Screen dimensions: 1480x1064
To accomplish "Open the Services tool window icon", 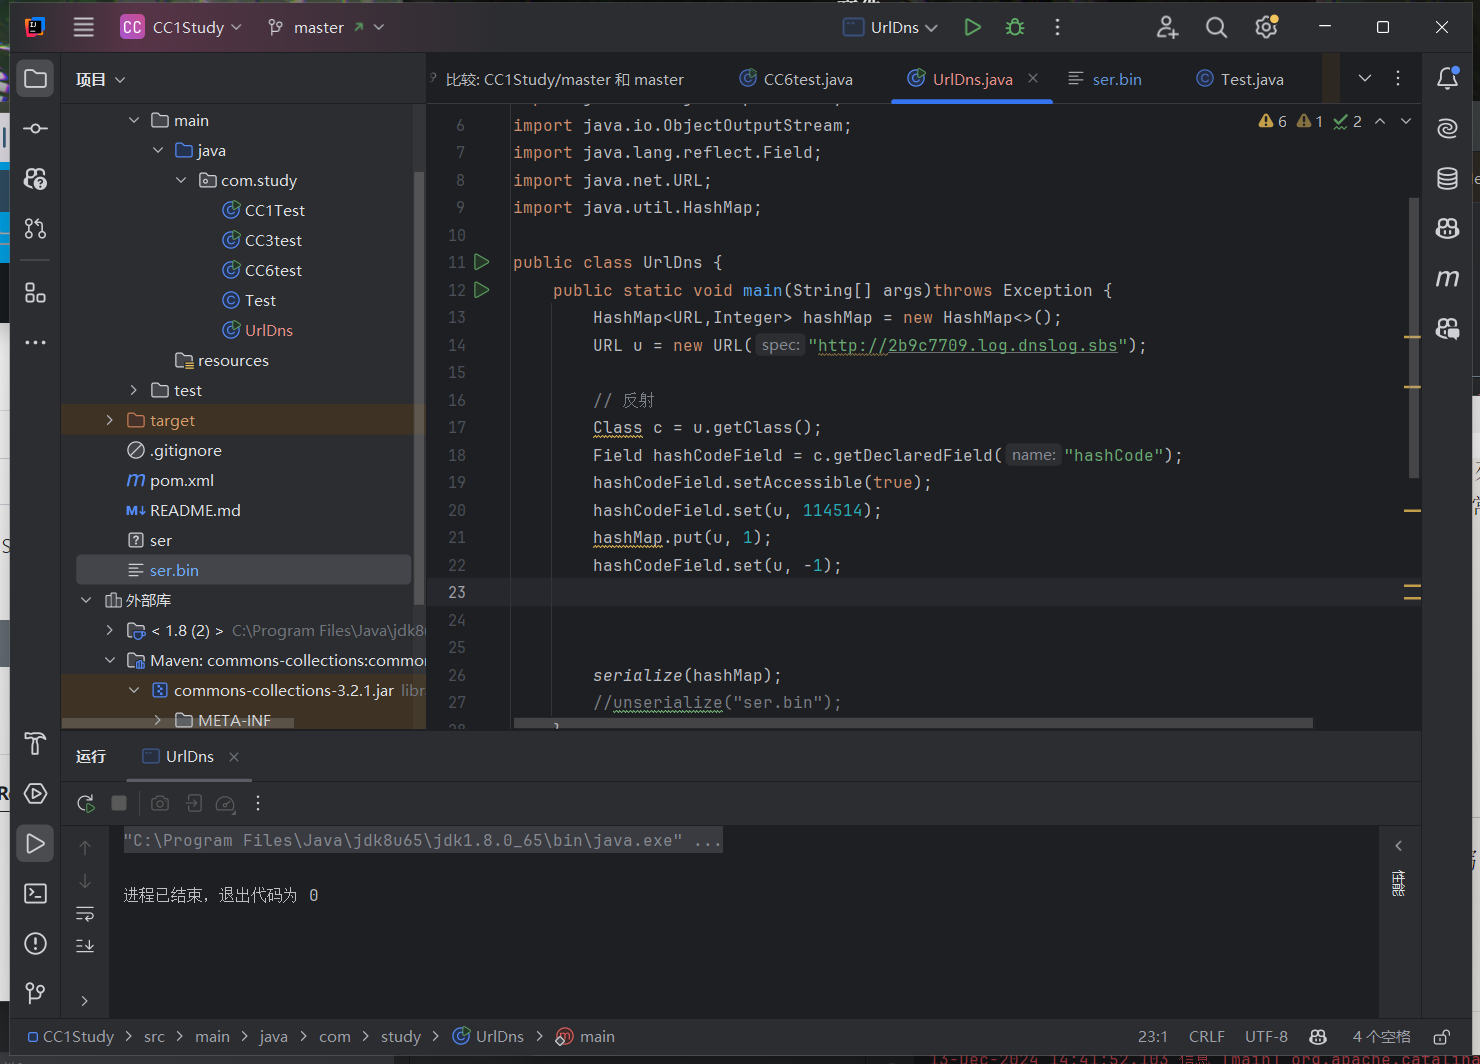I will point(35,793).
